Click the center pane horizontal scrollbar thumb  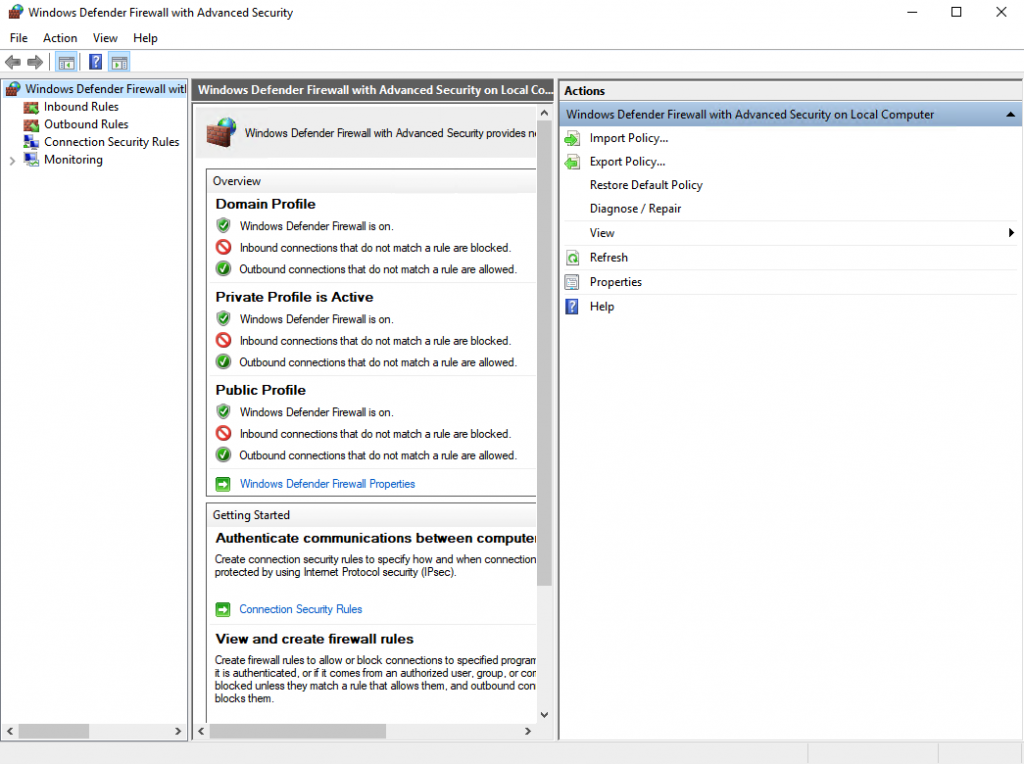297,731
